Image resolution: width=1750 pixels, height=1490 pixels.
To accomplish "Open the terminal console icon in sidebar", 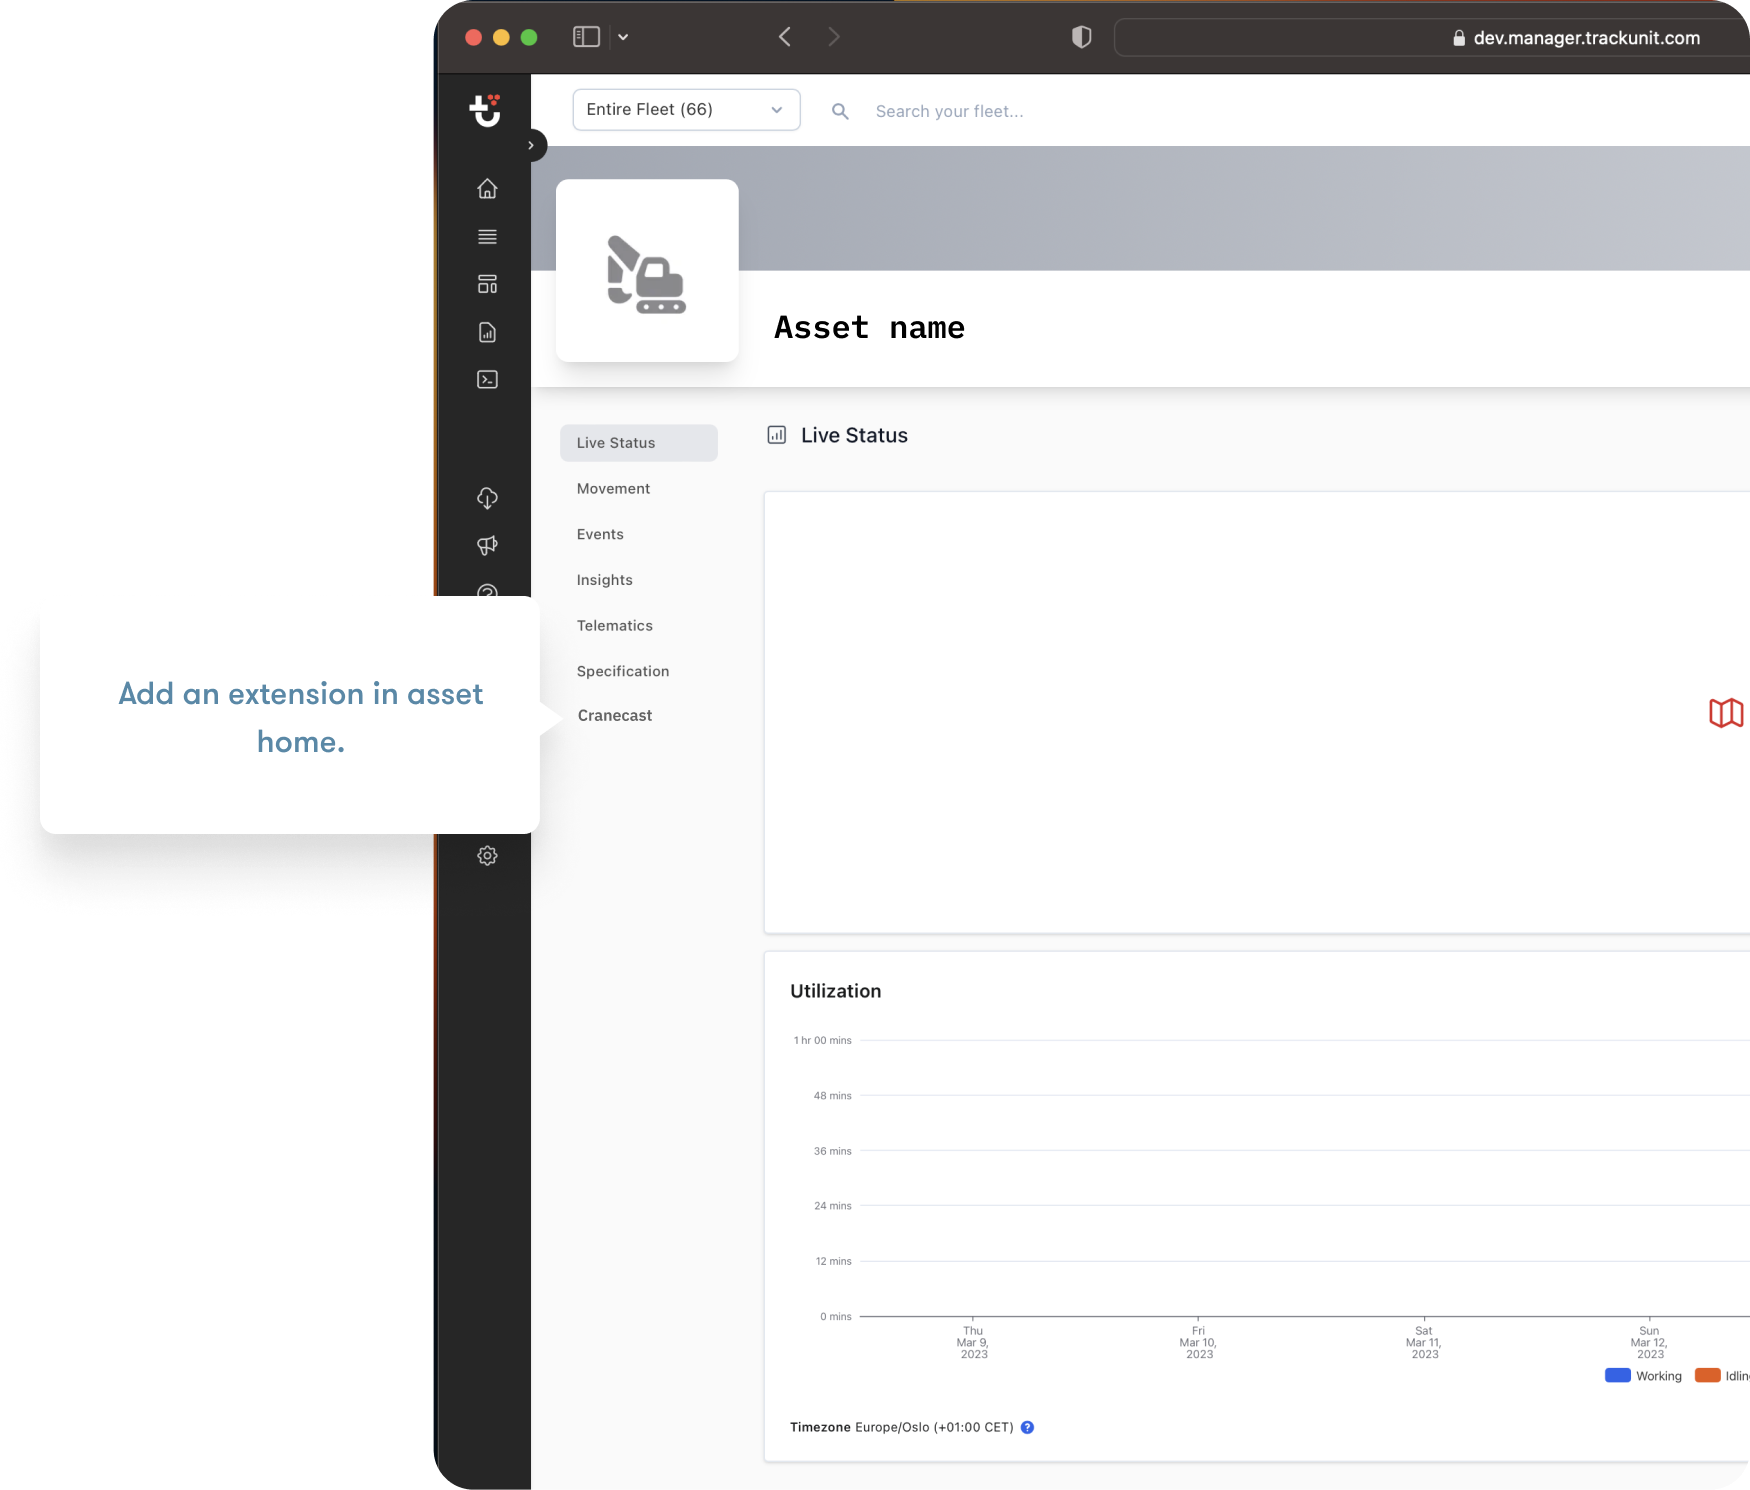I will 487,380.
